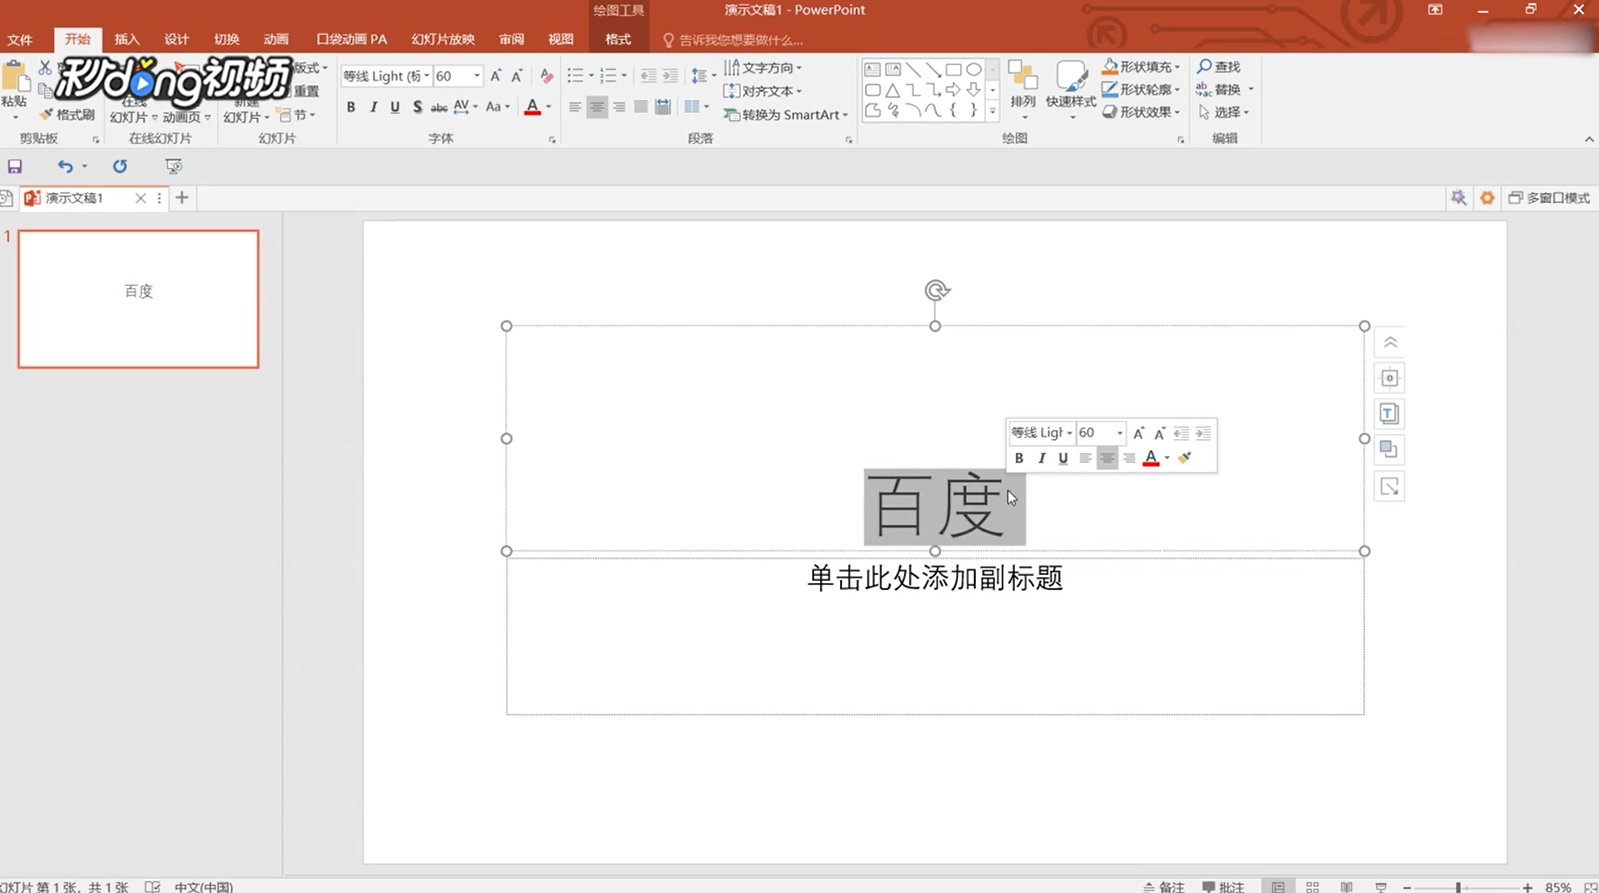Switch to the 格式 Format tab
This screenshot has width=1599, height=893.
(618, 40)
